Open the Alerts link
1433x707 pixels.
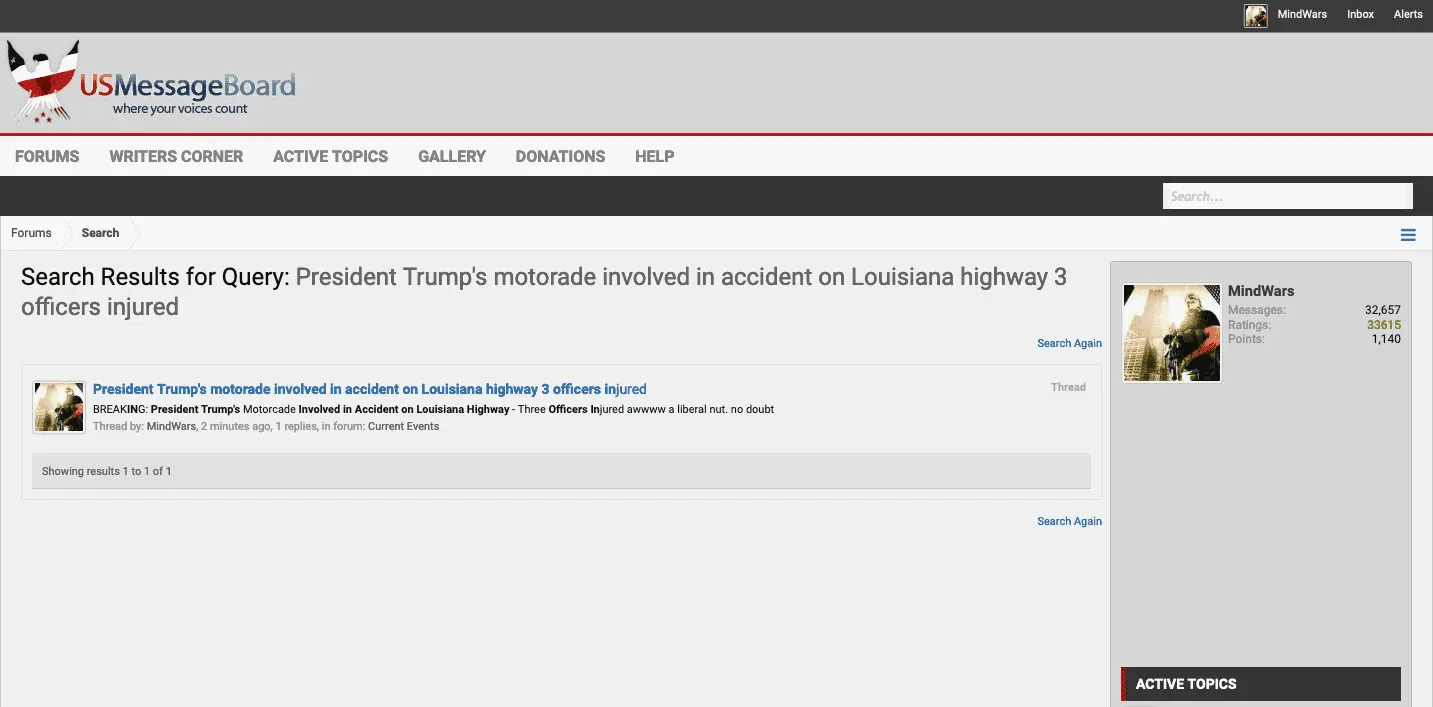(1408, 15)
